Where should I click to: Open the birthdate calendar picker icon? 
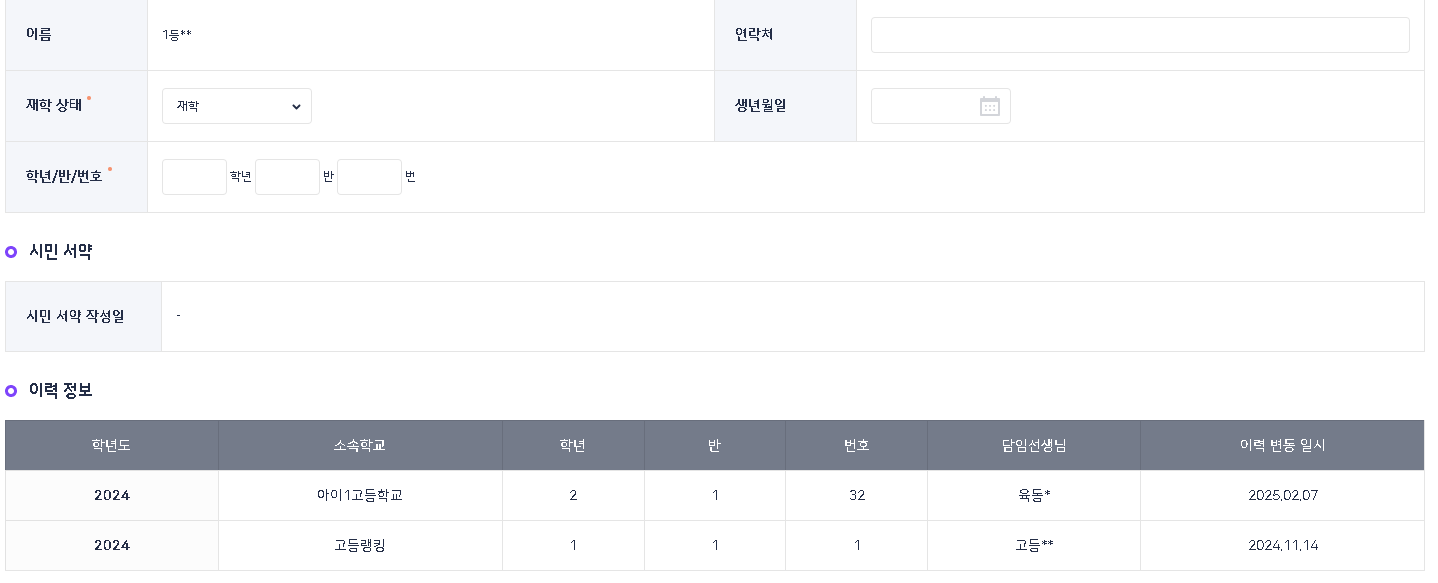click(x=989, y=106)
